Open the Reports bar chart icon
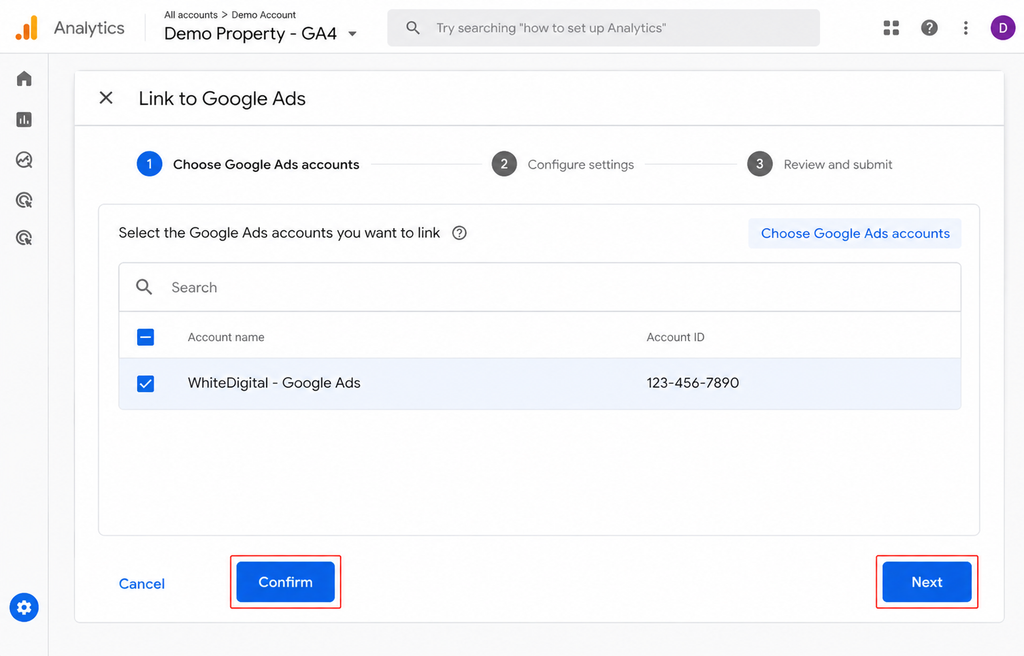Viewport: 1024px width, 656px height. click(24, 120)
